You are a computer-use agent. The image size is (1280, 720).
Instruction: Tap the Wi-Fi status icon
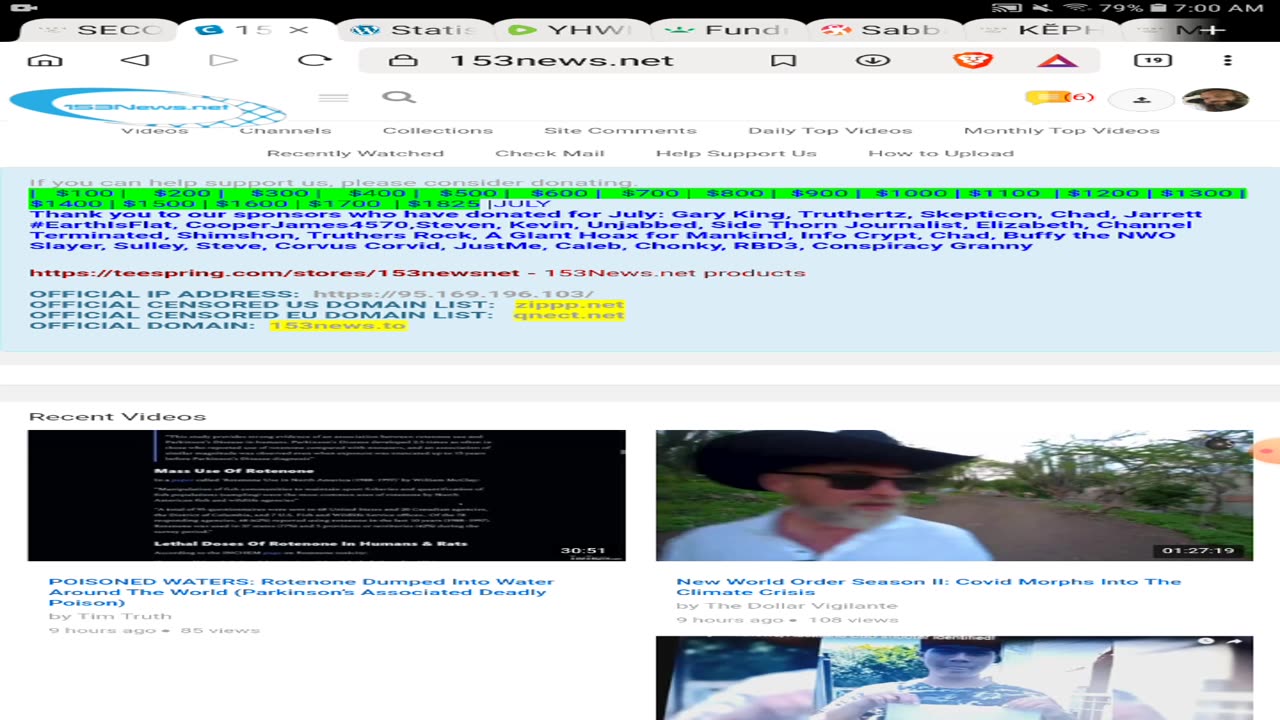tap(1075, 8)
